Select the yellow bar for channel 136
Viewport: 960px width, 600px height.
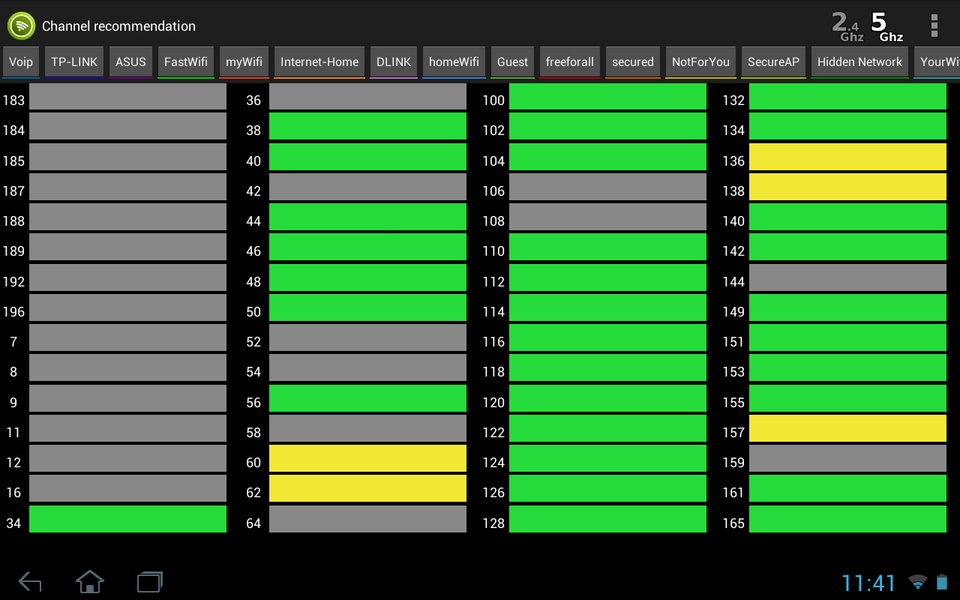(848, 157)
